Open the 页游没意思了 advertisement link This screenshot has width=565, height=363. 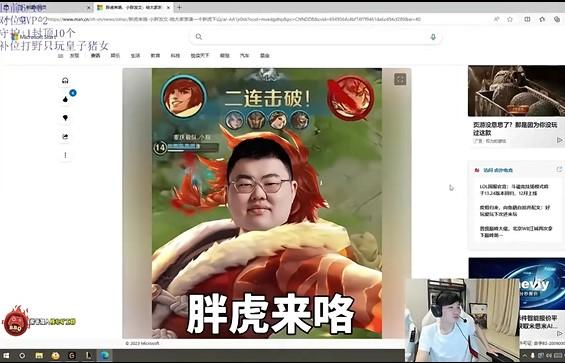515,129
